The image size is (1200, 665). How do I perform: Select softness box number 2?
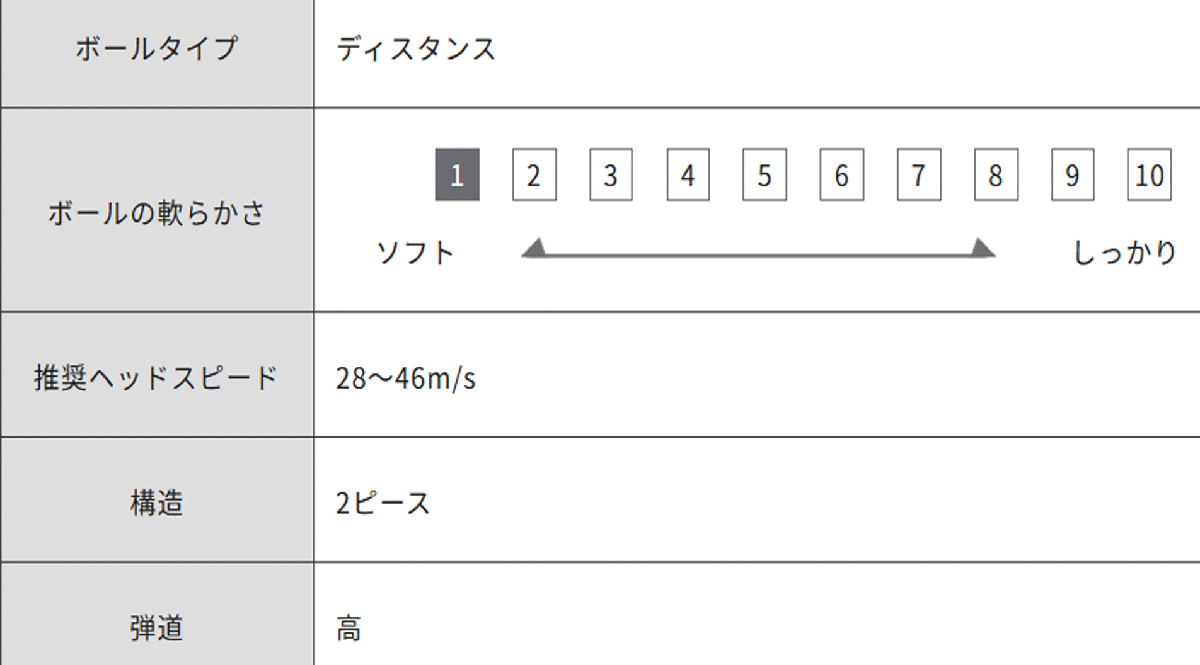point(534,176)
